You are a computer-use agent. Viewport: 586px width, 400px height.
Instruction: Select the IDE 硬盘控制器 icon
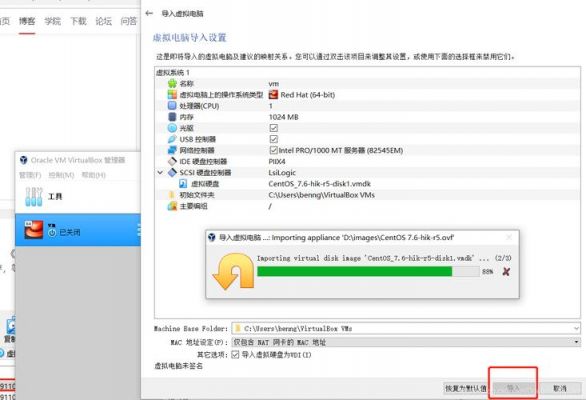[172, 161]
